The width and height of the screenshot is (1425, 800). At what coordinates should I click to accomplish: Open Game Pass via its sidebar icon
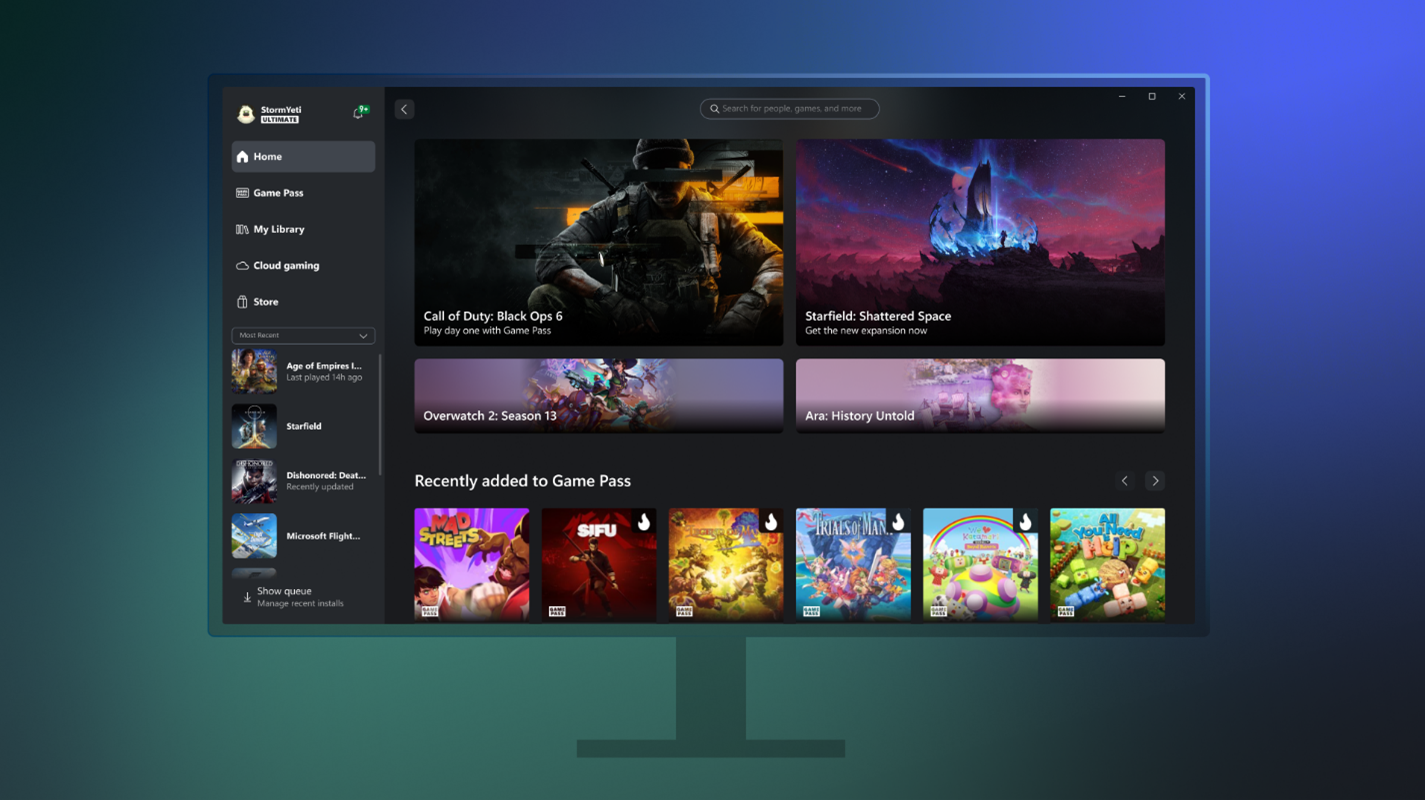coord(242,192)
